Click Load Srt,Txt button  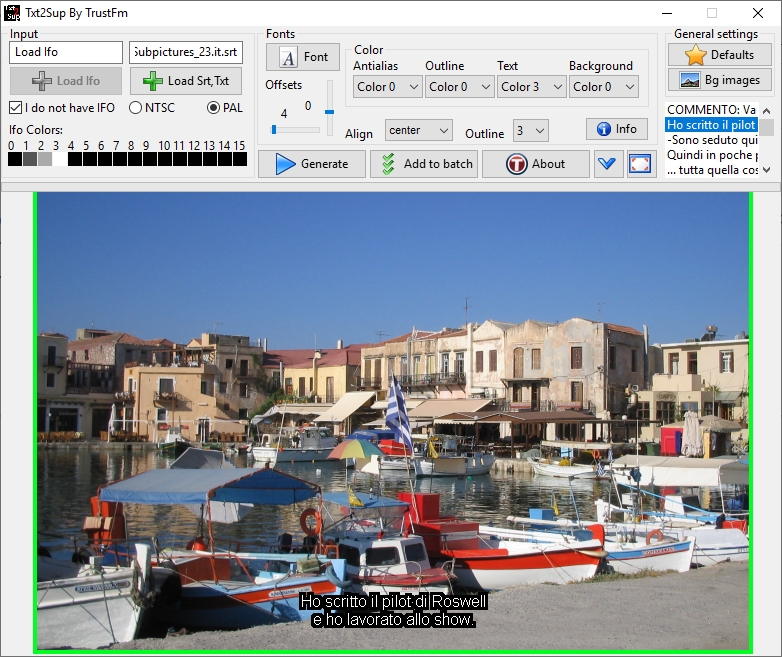186,81
